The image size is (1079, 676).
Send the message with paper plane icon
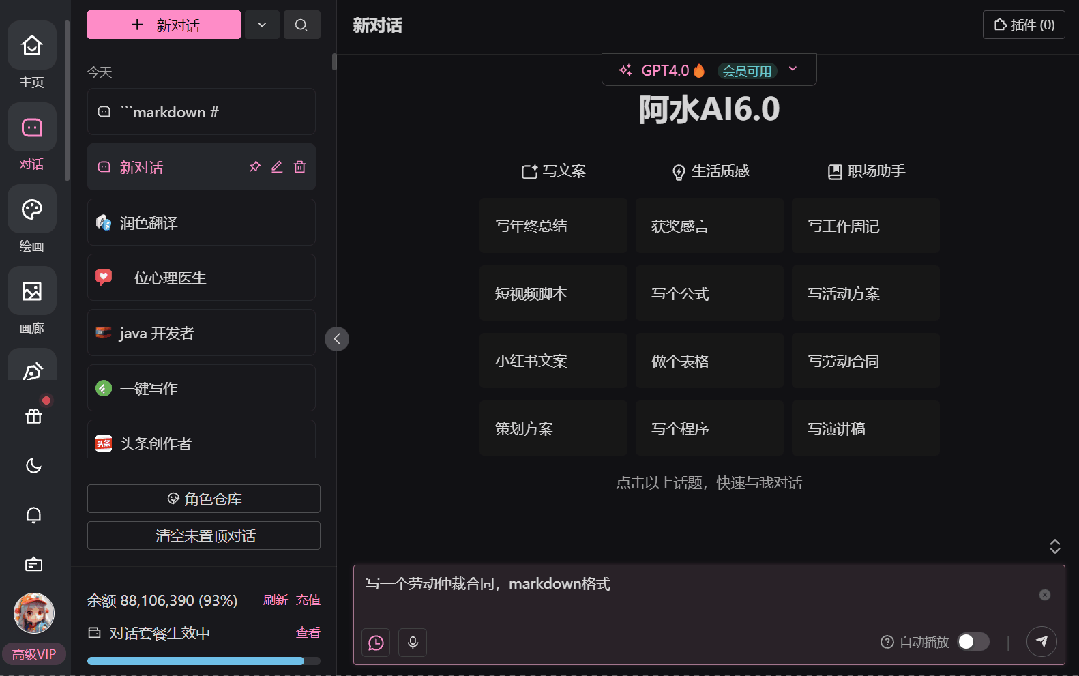coord(1041,642)
